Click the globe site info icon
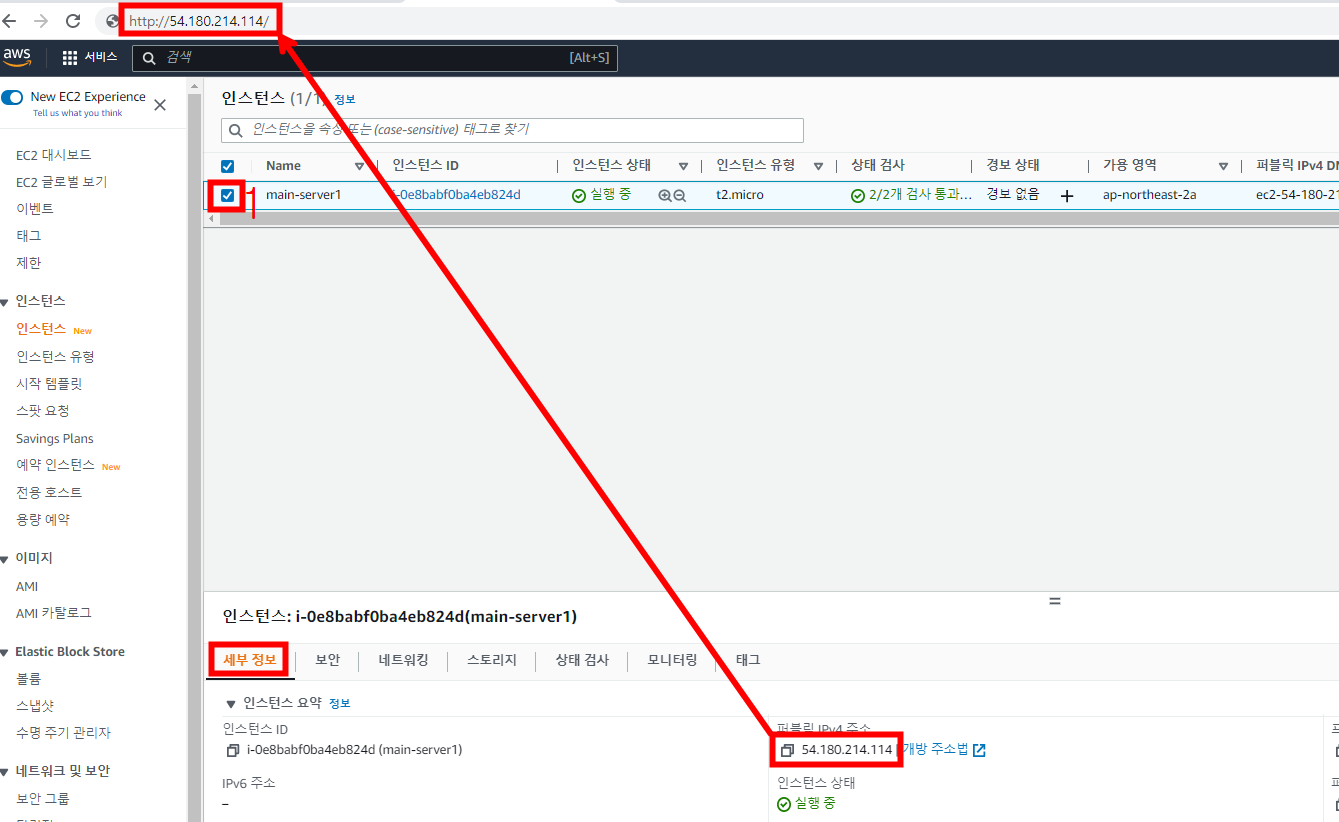 click(113, 20)
